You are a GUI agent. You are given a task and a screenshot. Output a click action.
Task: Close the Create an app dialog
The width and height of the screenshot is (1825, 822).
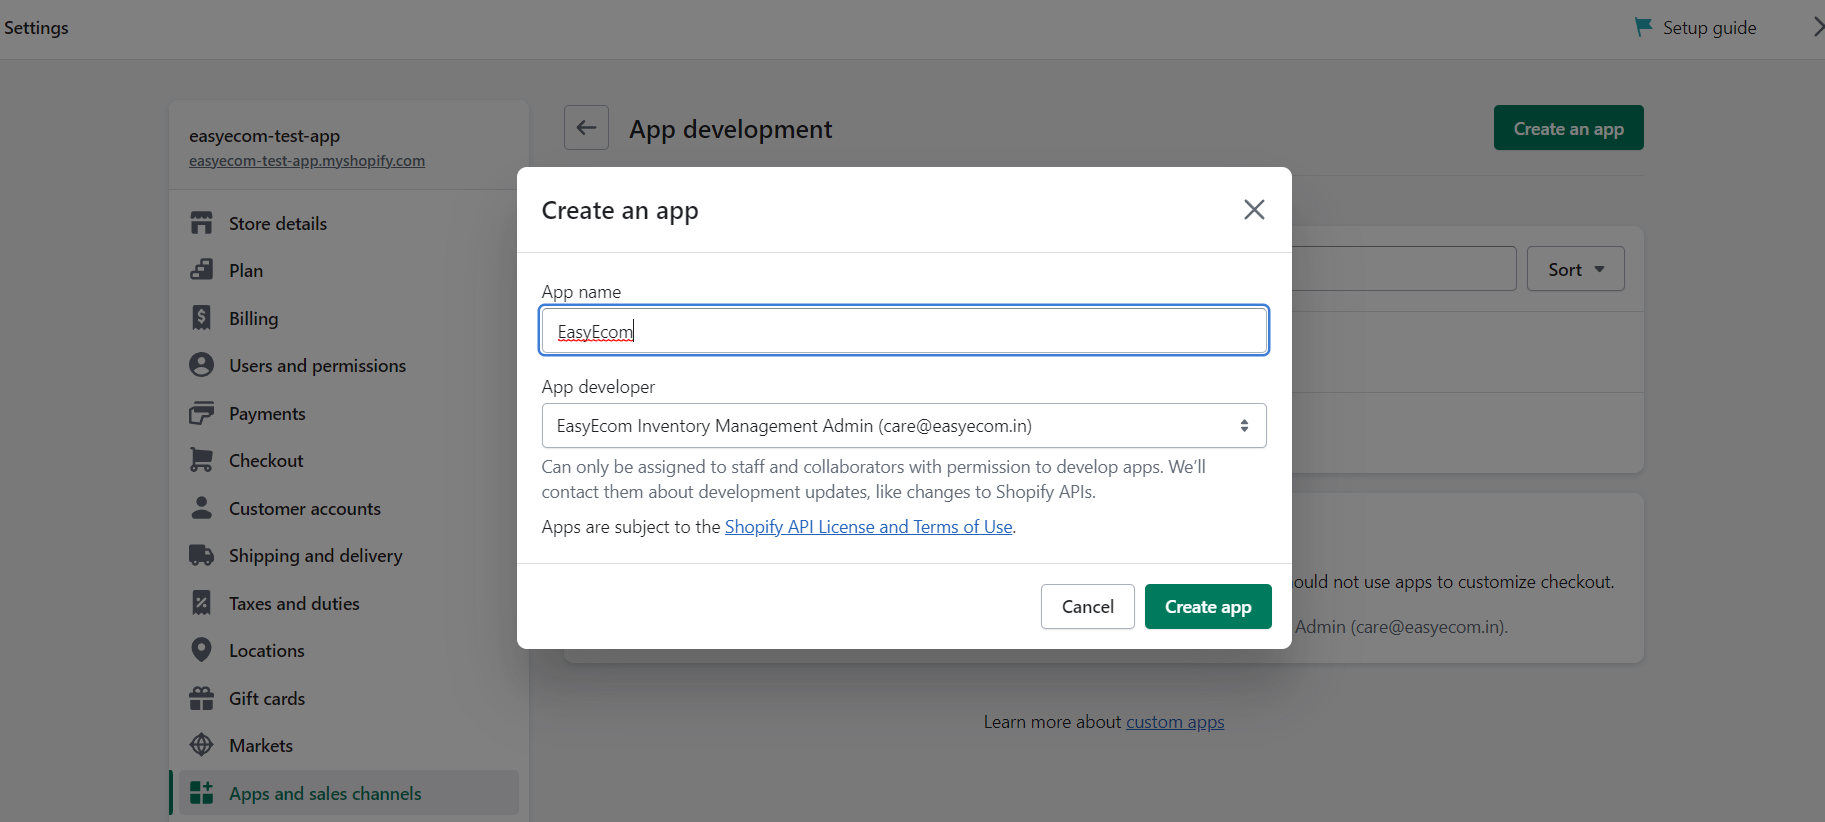tap(1254, 209)
